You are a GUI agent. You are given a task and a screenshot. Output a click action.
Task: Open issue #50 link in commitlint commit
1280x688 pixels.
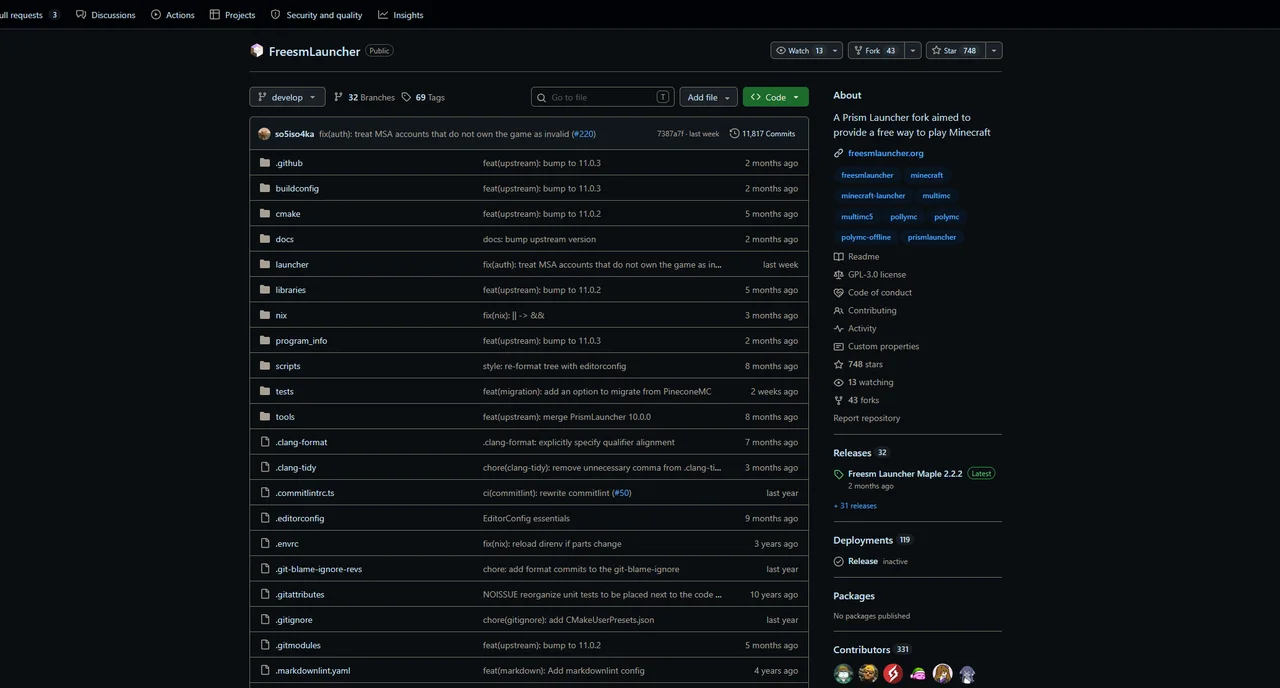(x=621, y=493)
